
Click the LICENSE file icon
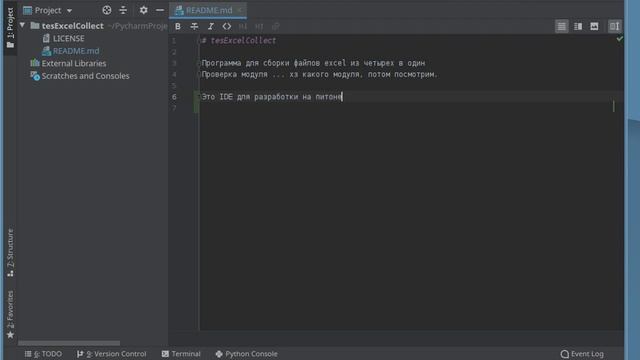click(46, 38)
